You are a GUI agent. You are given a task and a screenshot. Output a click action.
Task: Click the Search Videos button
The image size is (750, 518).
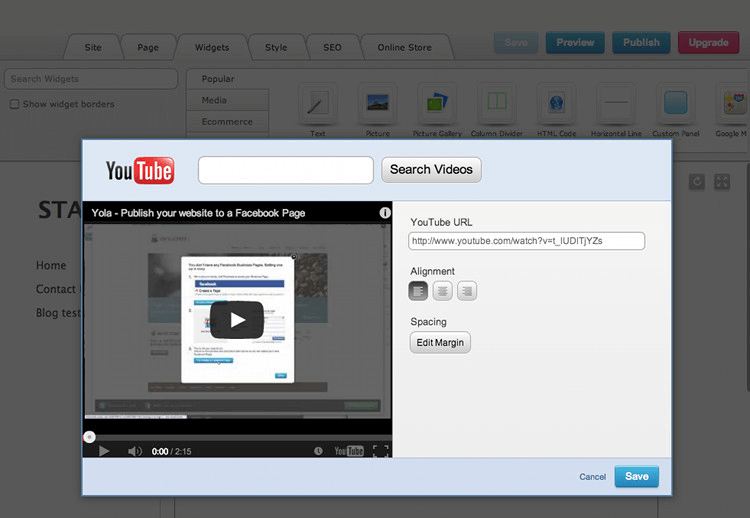coord(431,169)
